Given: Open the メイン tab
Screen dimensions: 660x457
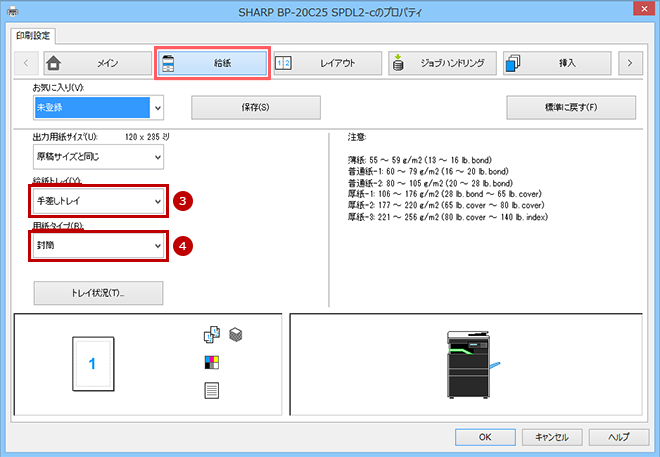Looking at the screenshot, I should [98, 64].
